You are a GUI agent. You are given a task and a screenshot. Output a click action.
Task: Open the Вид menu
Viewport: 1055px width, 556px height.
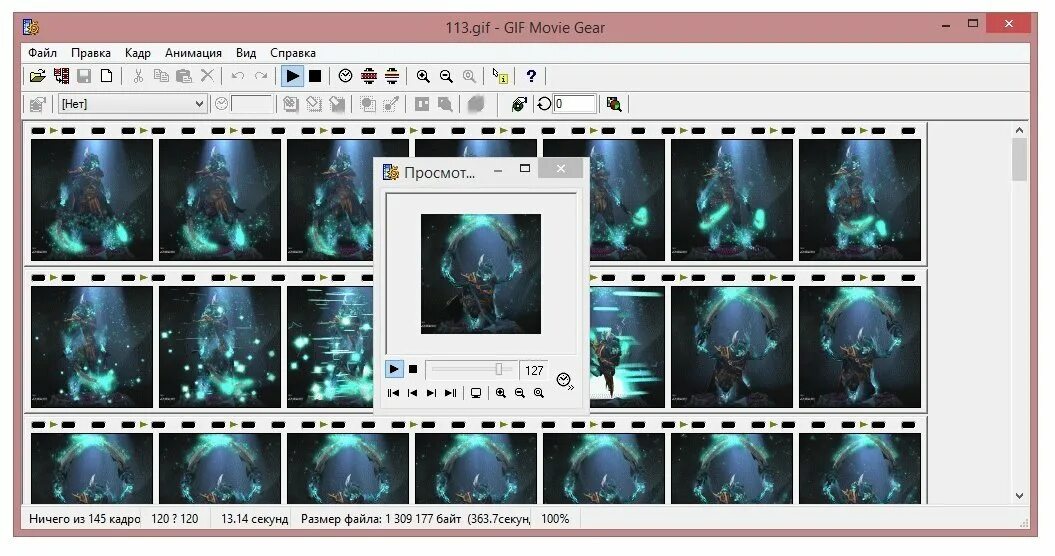(246, 53)
